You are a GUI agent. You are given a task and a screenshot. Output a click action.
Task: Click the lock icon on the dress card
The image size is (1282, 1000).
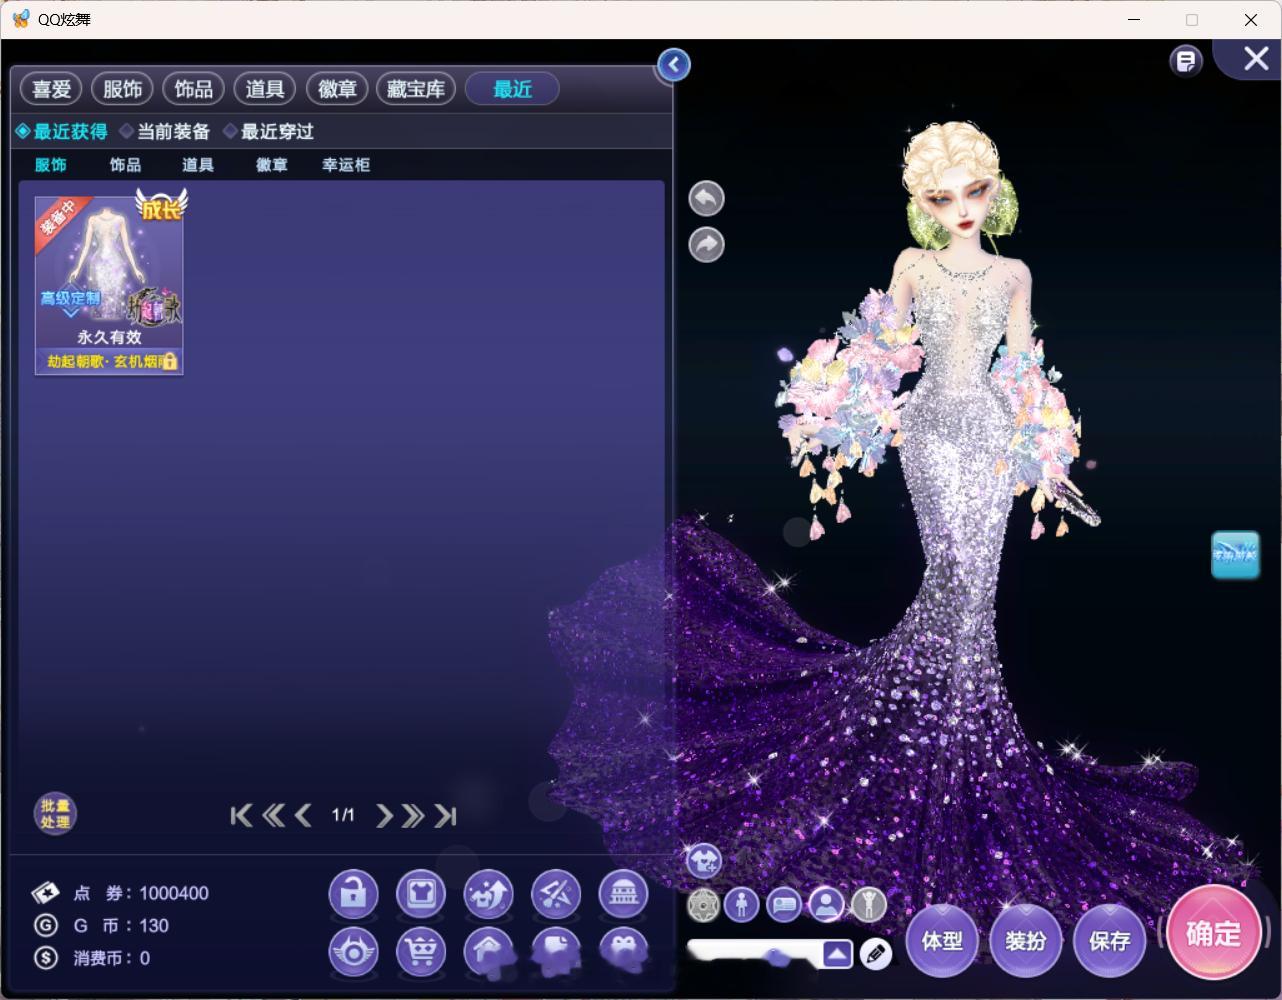click(x=171, y=361)
